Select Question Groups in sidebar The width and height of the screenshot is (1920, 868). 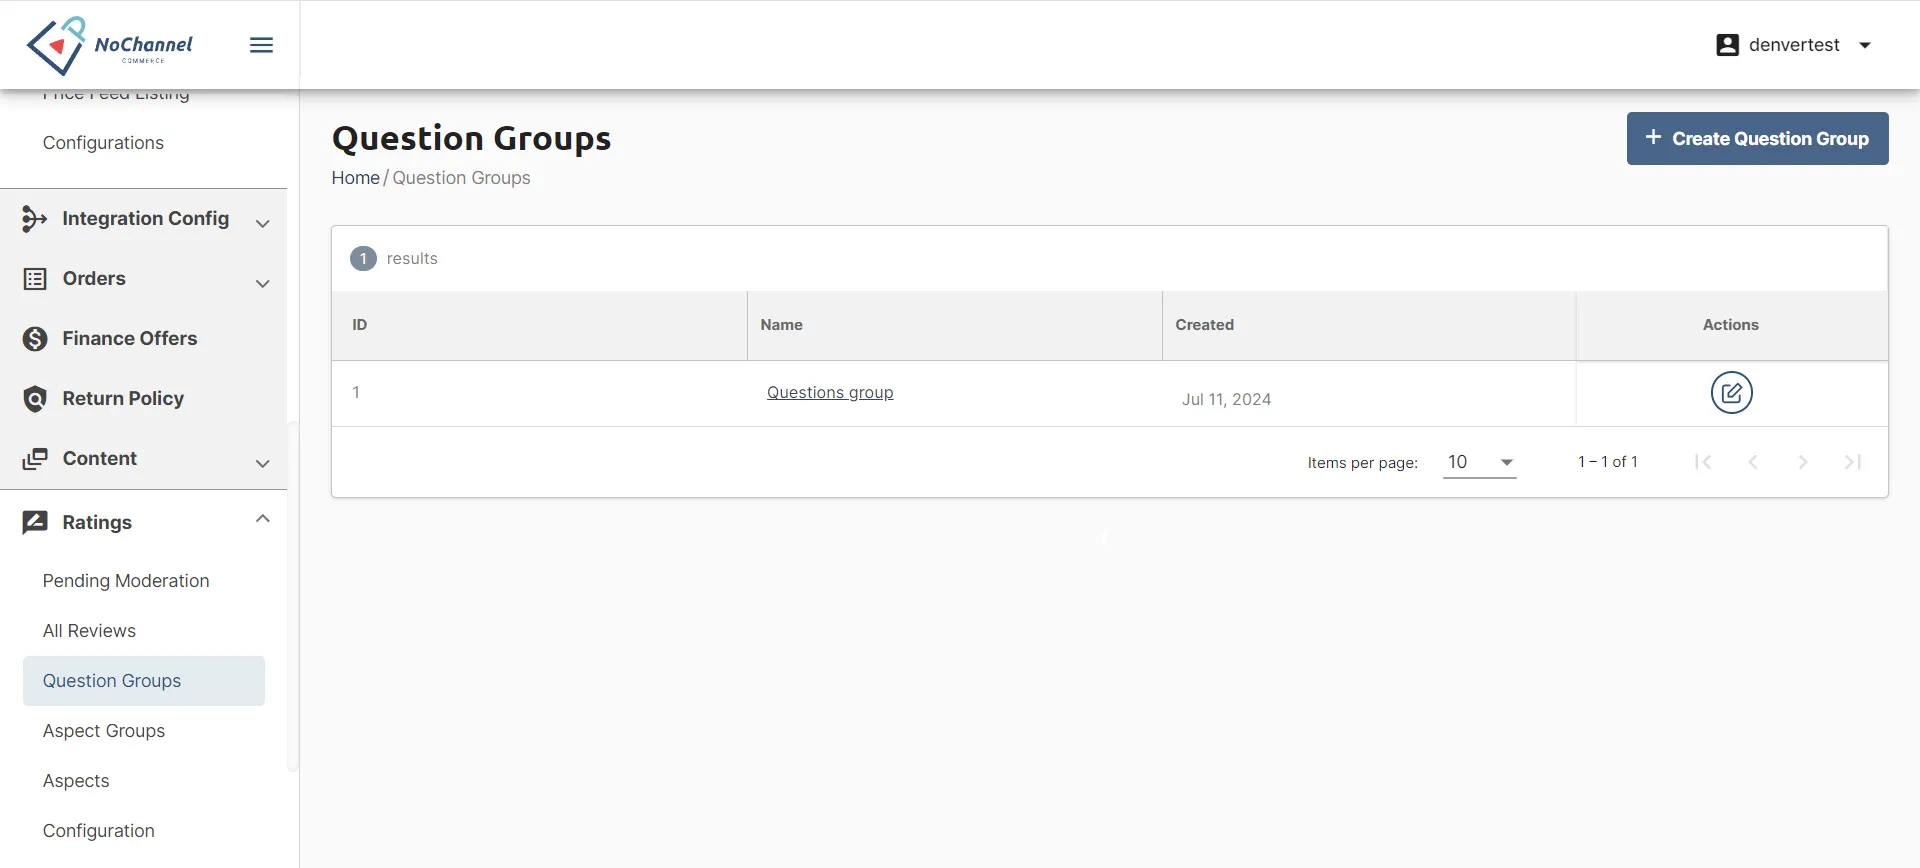pos(144,681)
